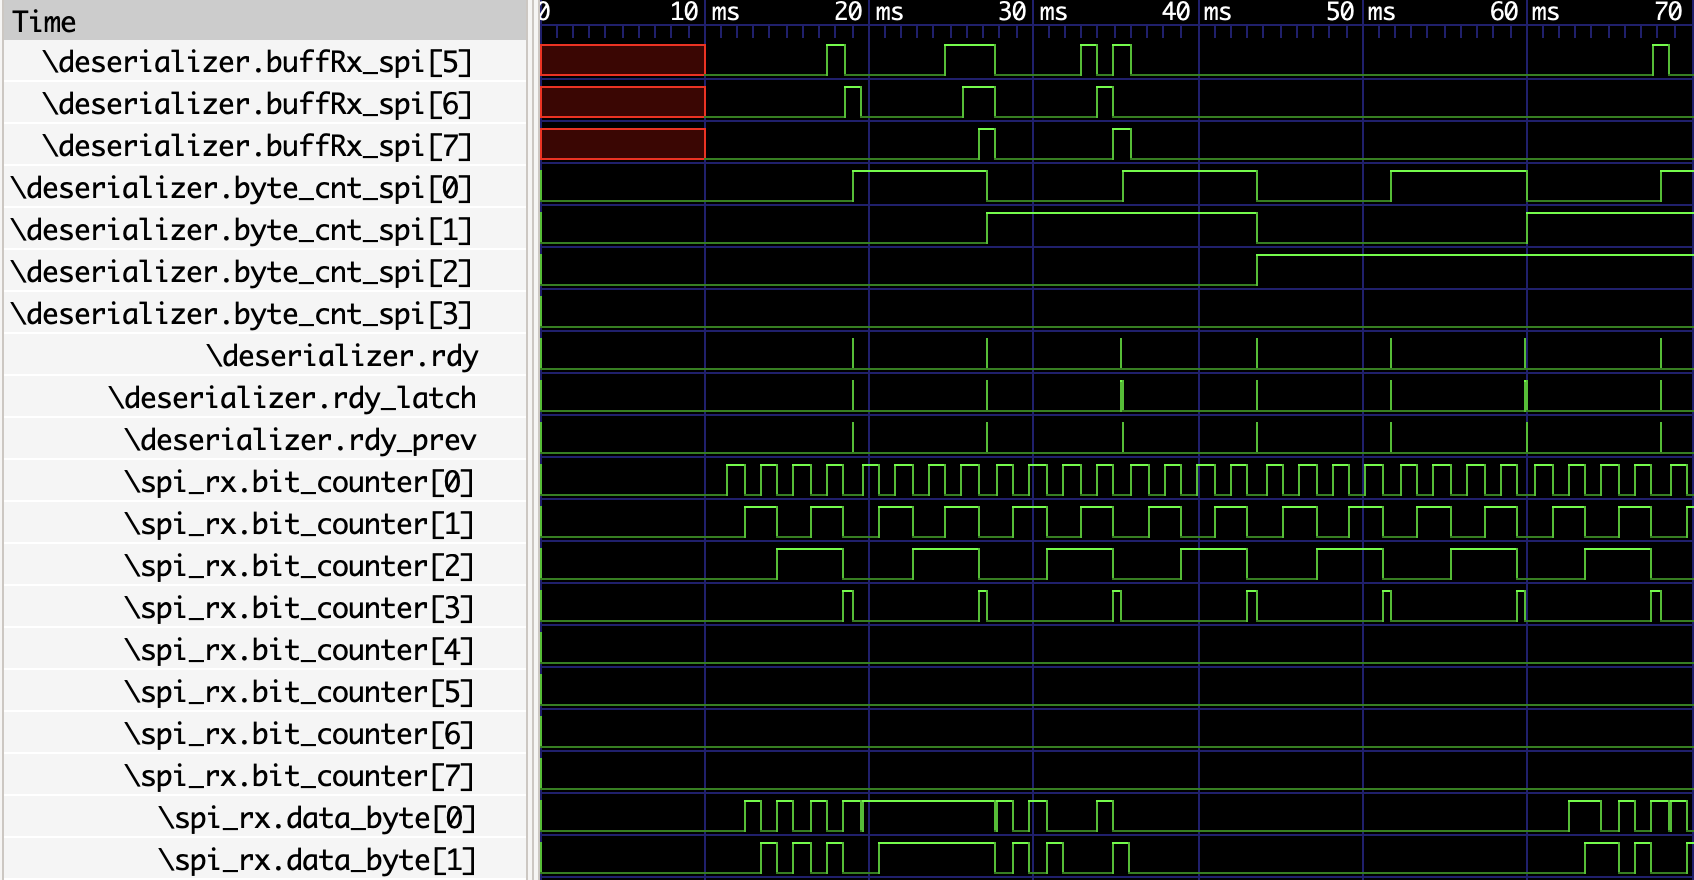Select the deserializer.buffRx_spi[6] signal name
This screenshot has width=1694, height=880.
tap(256, 104)
